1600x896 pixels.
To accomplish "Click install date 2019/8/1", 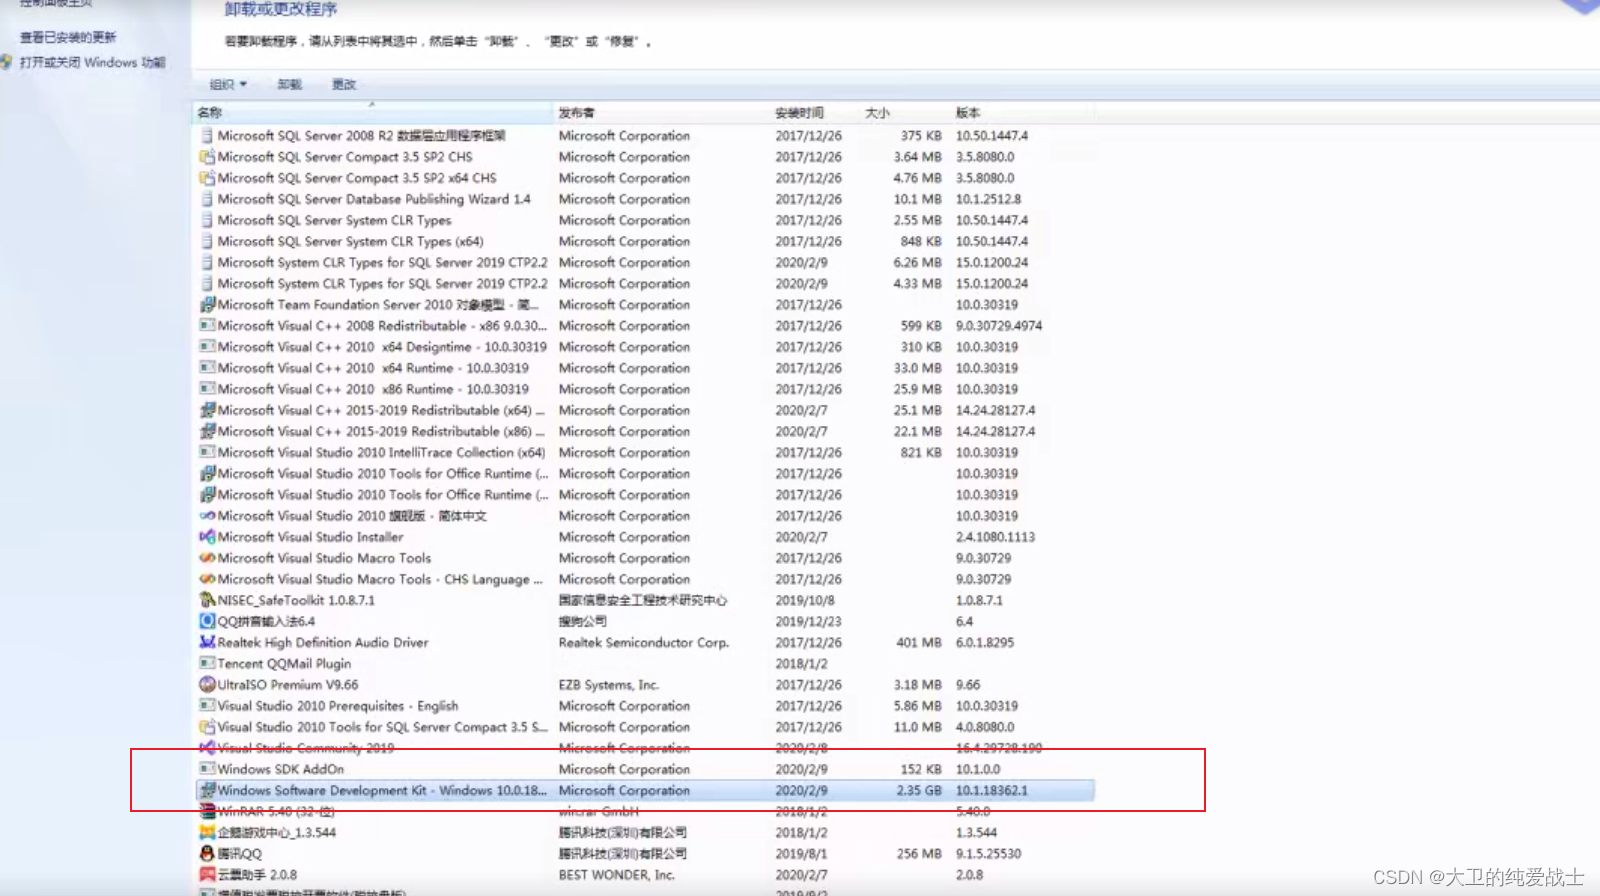I will tap(800, 854).
